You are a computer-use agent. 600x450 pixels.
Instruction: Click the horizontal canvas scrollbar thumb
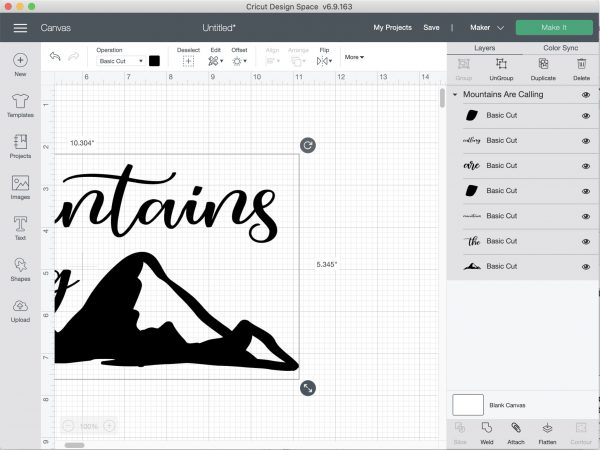click(74, 445)
